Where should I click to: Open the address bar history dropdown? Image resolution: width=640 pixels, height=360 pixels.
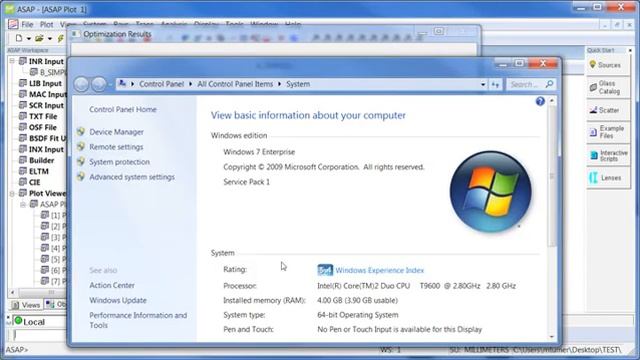(483, 84)
